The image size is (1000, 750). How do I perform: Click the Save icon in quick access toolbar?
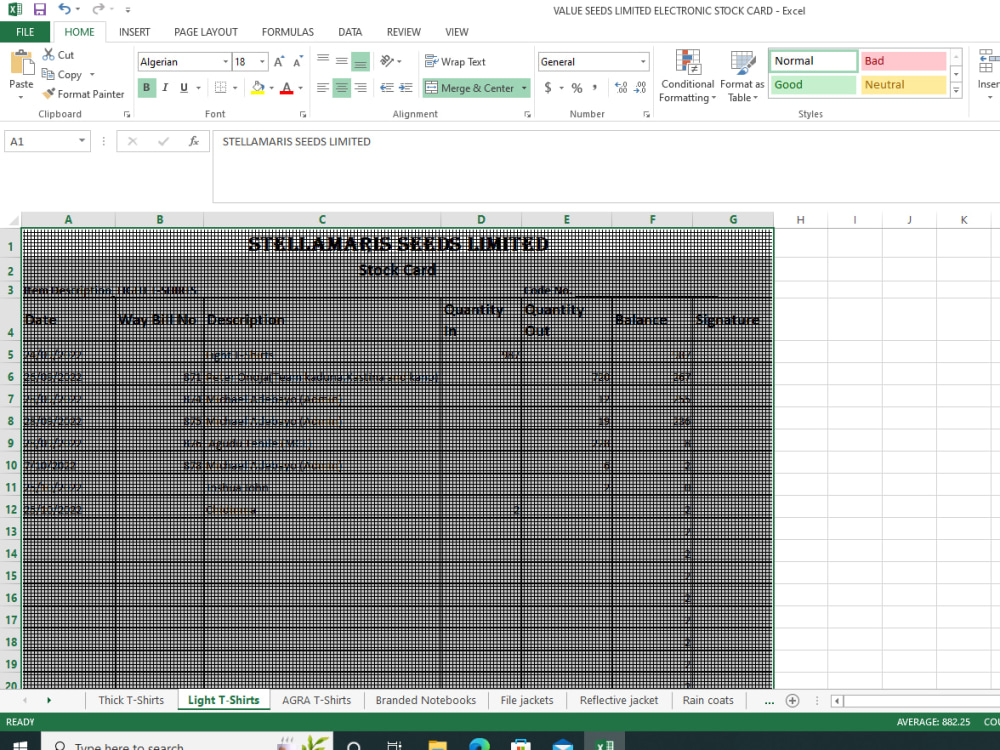click(x=40, y=10)
